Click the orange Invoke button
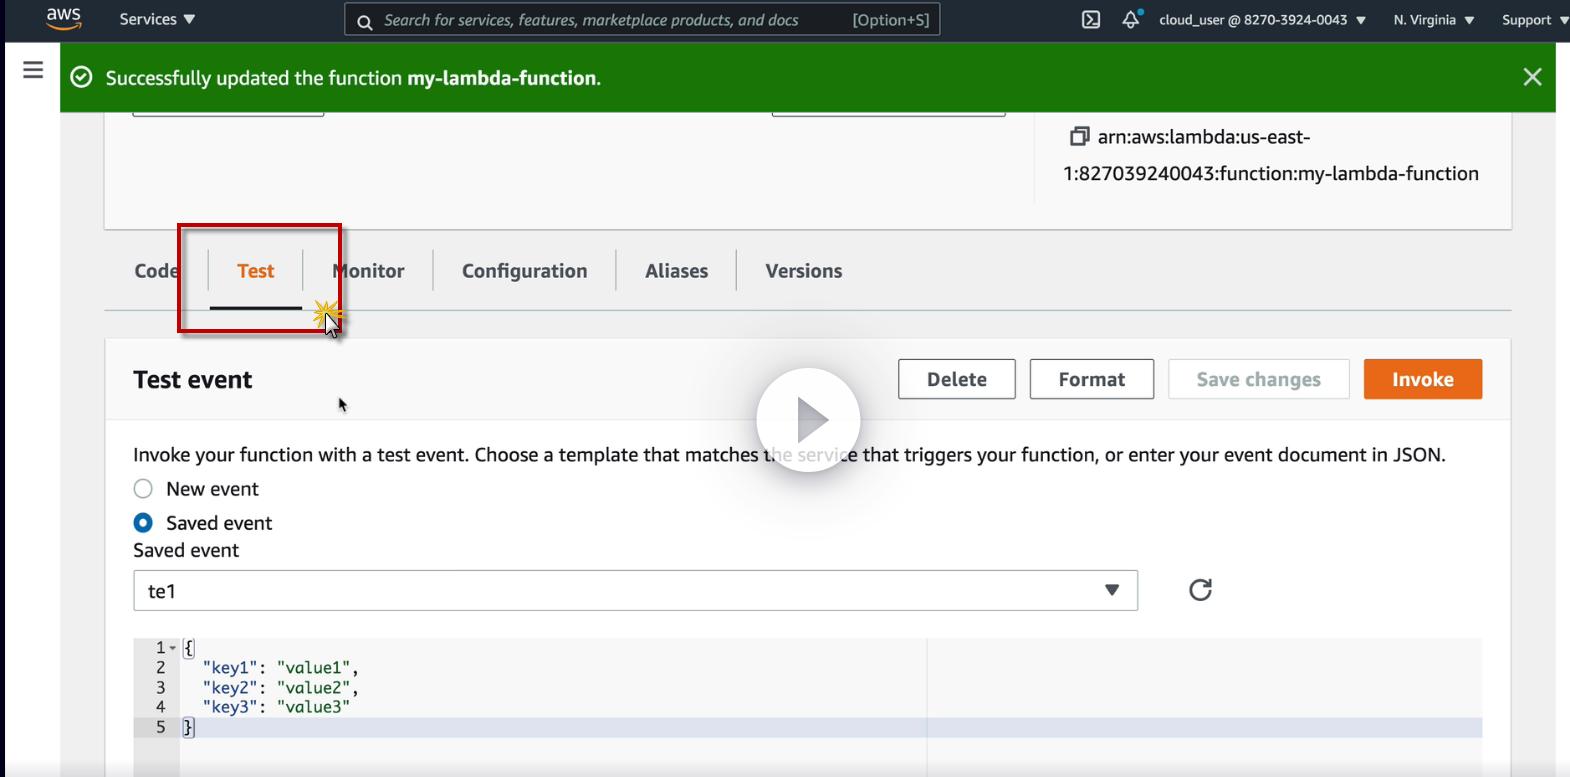1570x777 pixels. coord(1422,379)
